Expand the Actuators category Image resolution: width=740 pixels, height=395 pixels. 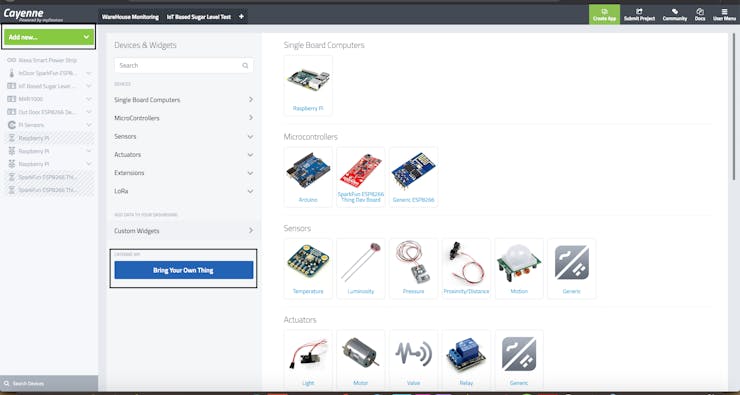tap(184, 155)
